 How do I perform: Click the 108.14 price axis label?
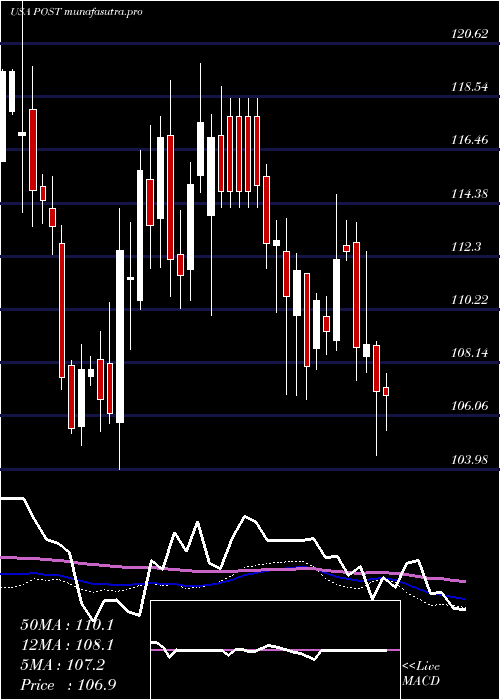coord(470,353)
